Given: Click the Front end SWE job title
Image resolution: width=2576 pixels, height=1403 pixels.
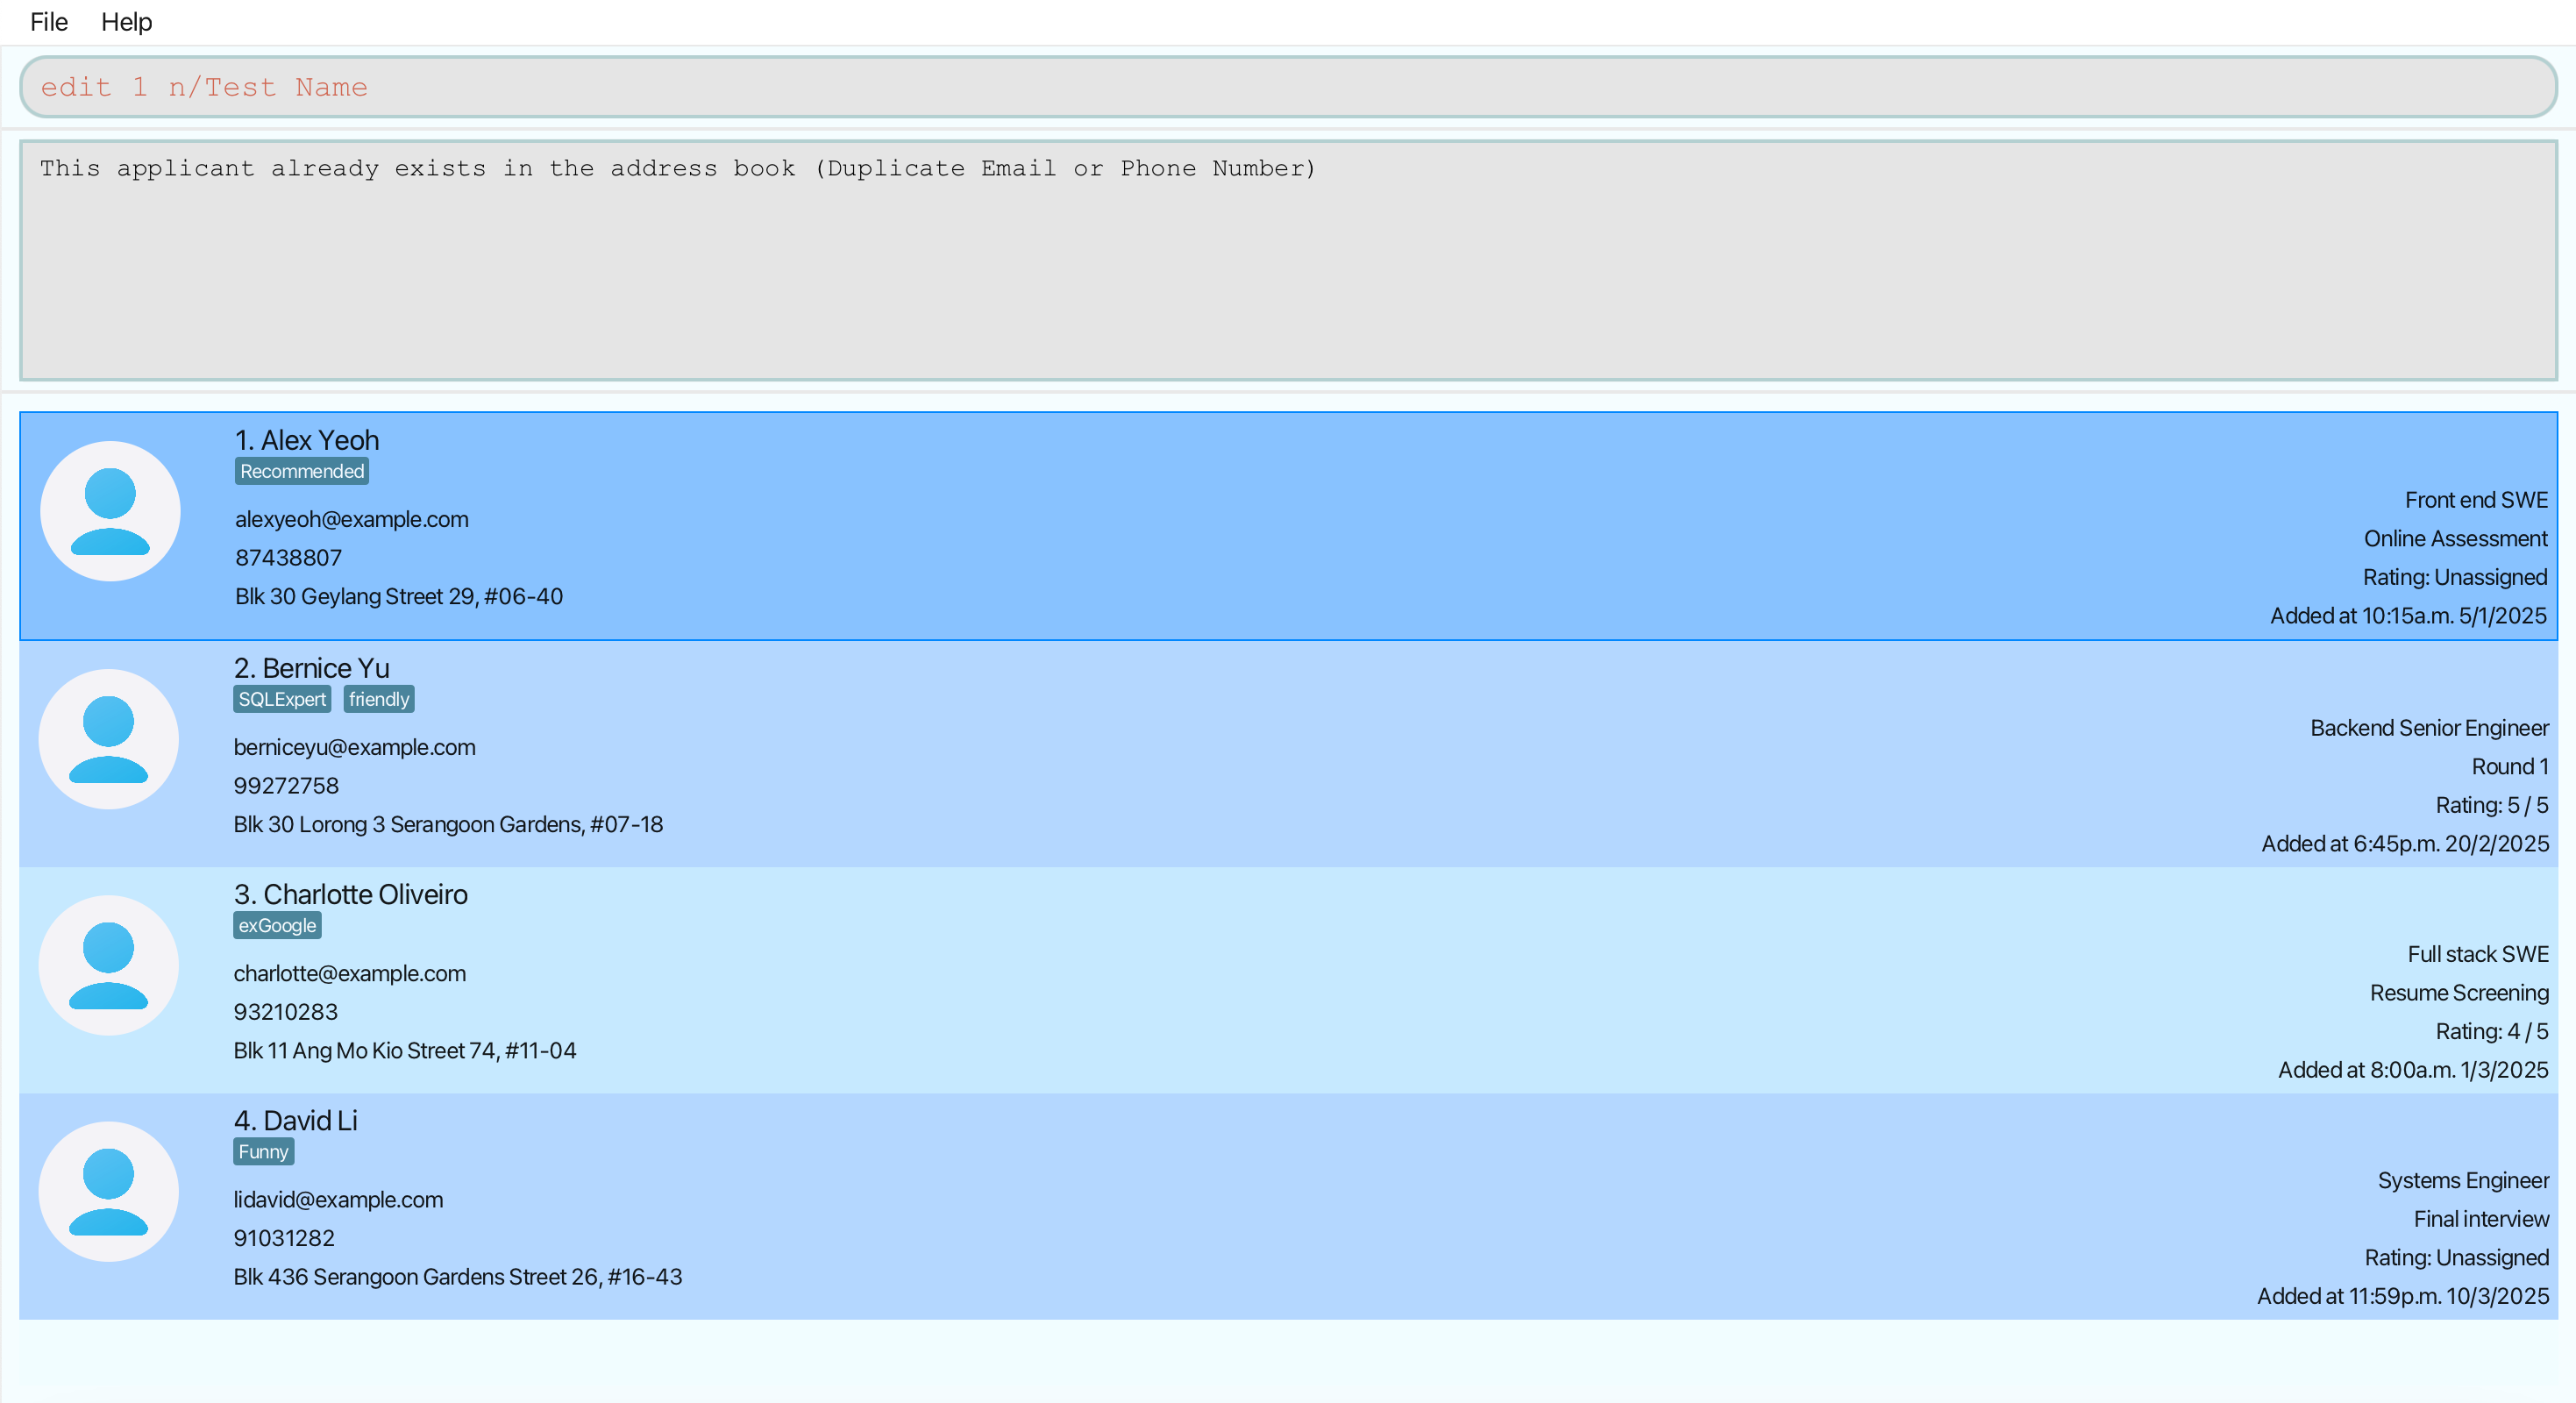Looking at the screenshot, I should coord(2476,500).
